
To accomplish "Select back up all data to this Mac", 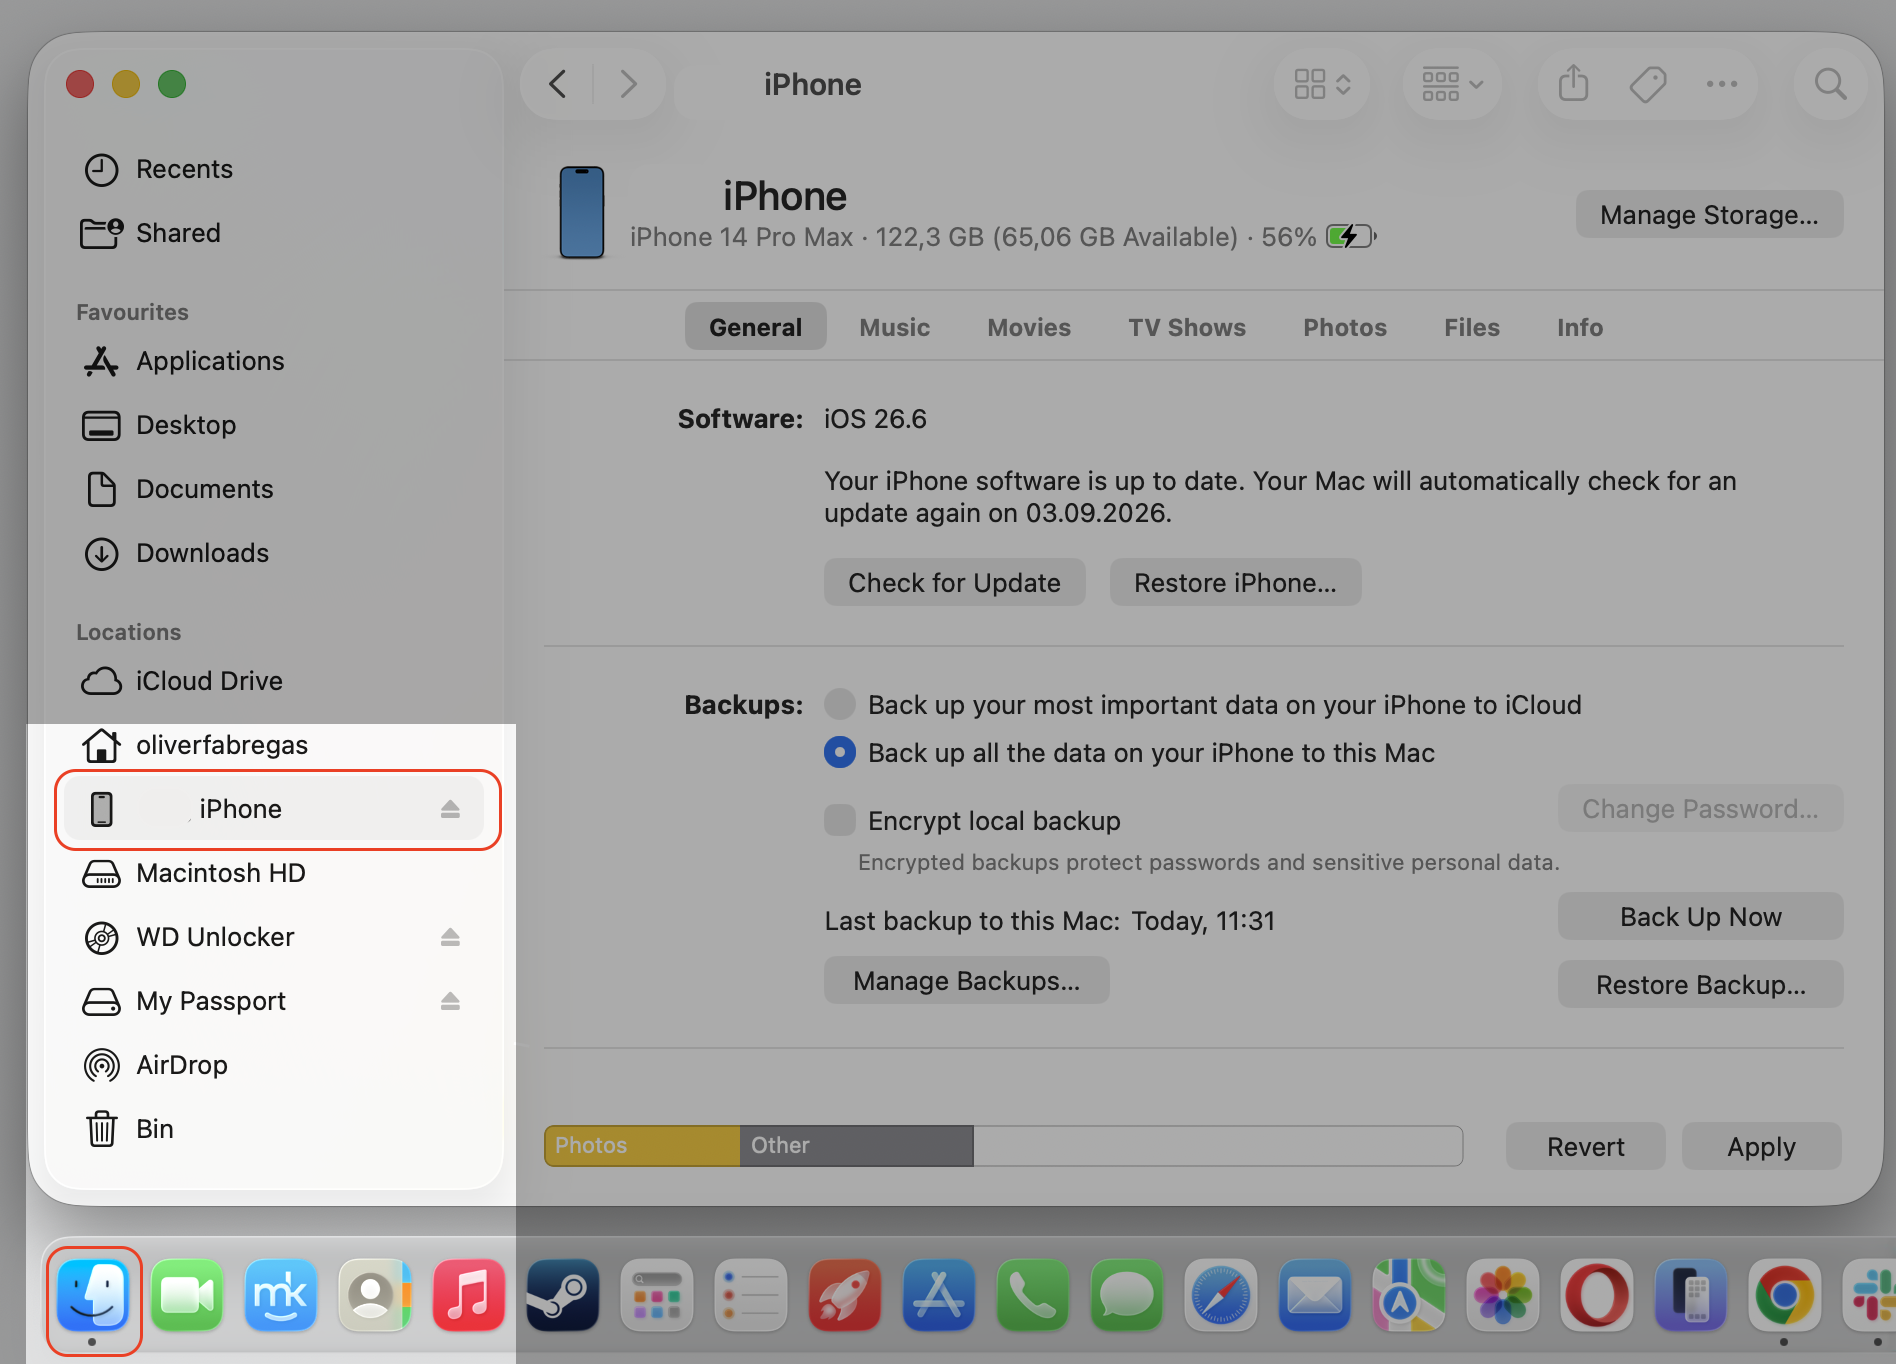I will pyautogui.click(x=840, y=752).
